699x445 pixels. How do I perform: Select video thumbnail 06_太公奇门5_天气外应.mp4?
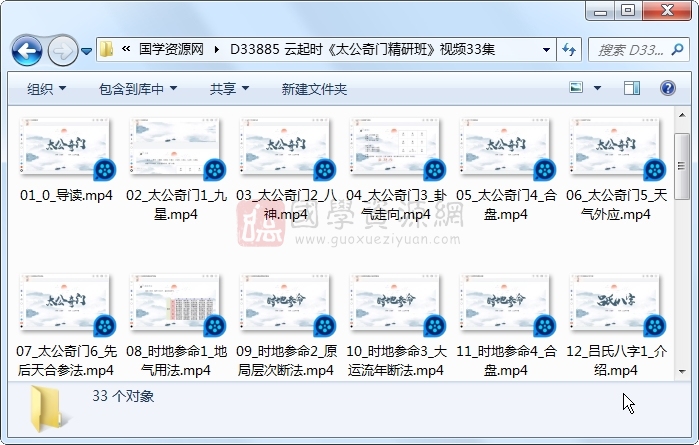(616, 147)
